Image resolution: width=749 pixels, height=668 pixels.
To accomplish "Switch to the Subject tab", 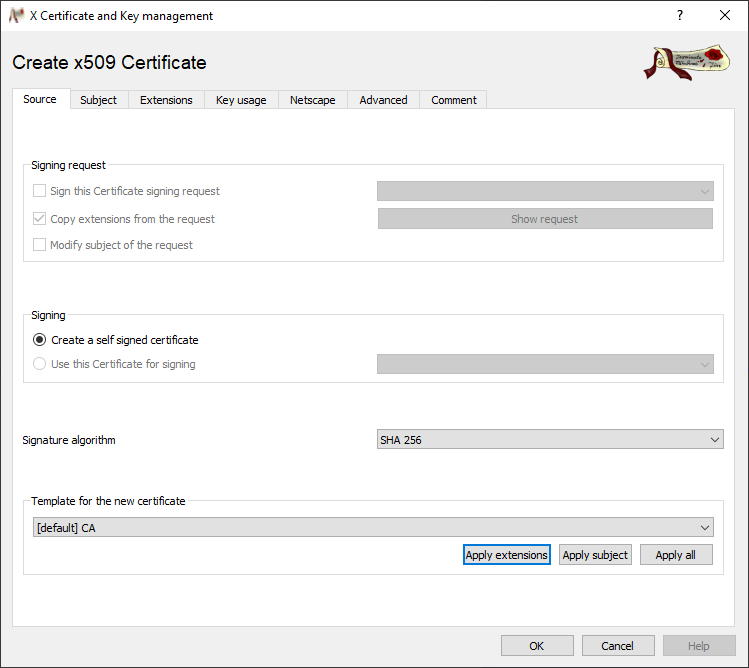I will (99, 100).
